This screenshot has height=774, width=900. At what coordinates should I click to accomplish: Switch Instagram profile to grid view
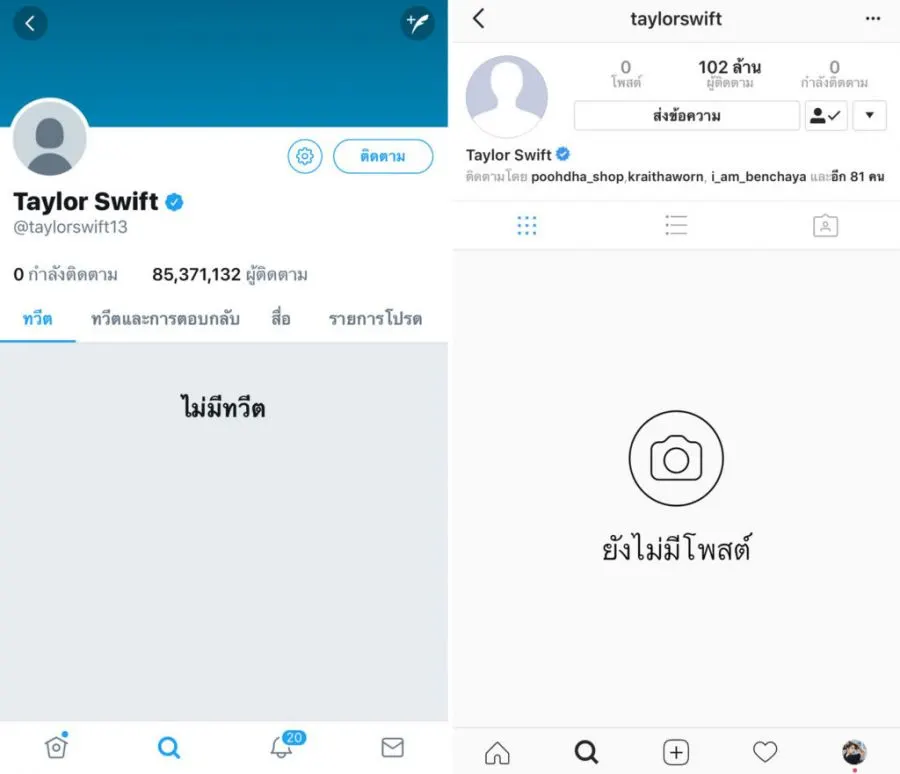pyautogui.click(x=527, y=226)
